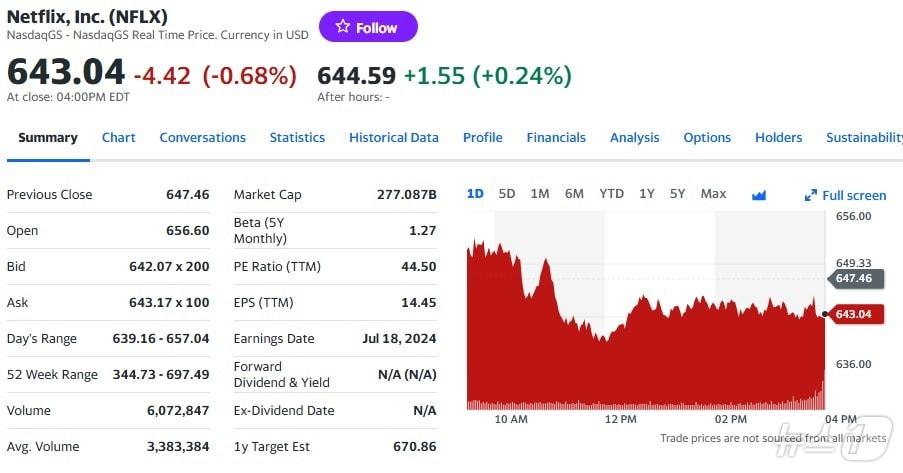Go to the Statistics tab
This screenshot has height=473, width=903.
click(x=297, y=138)
